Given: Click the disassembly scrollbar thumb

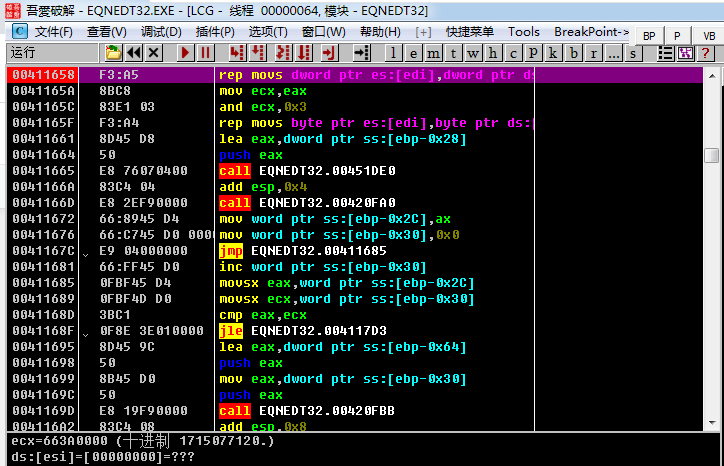Looking at the screenshot, I should pos(712,155).
